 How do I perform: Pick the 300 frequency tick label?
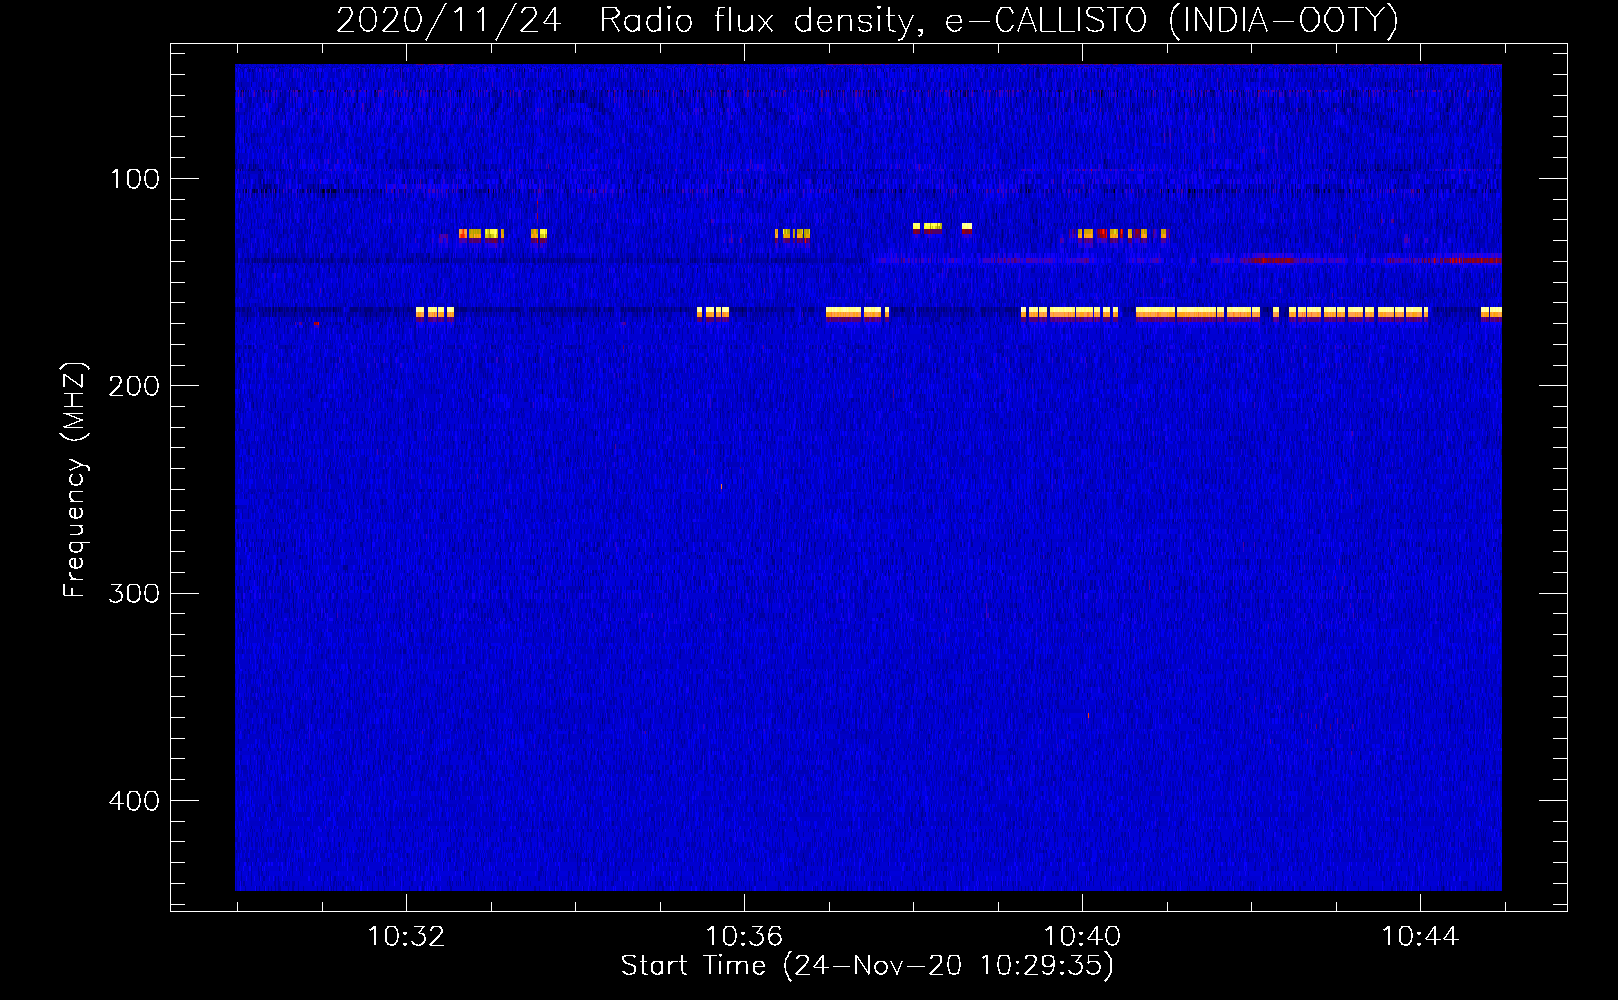tap(134, 594)
